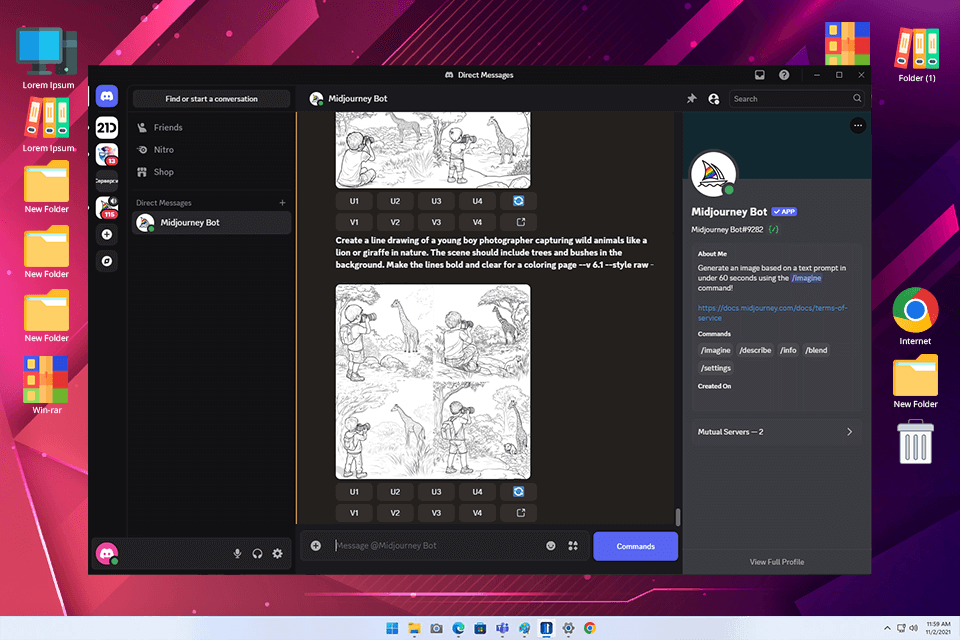Open Chrome from the taskbar
Image resolution: width=960 pixels, height=640 pixels.
coord(590,628)
